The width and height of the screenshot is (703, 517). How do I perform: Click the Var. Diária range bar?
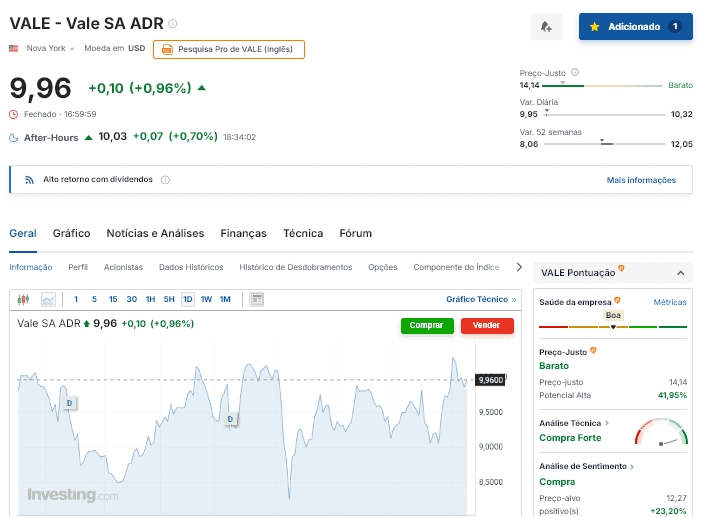coord(604,115)
